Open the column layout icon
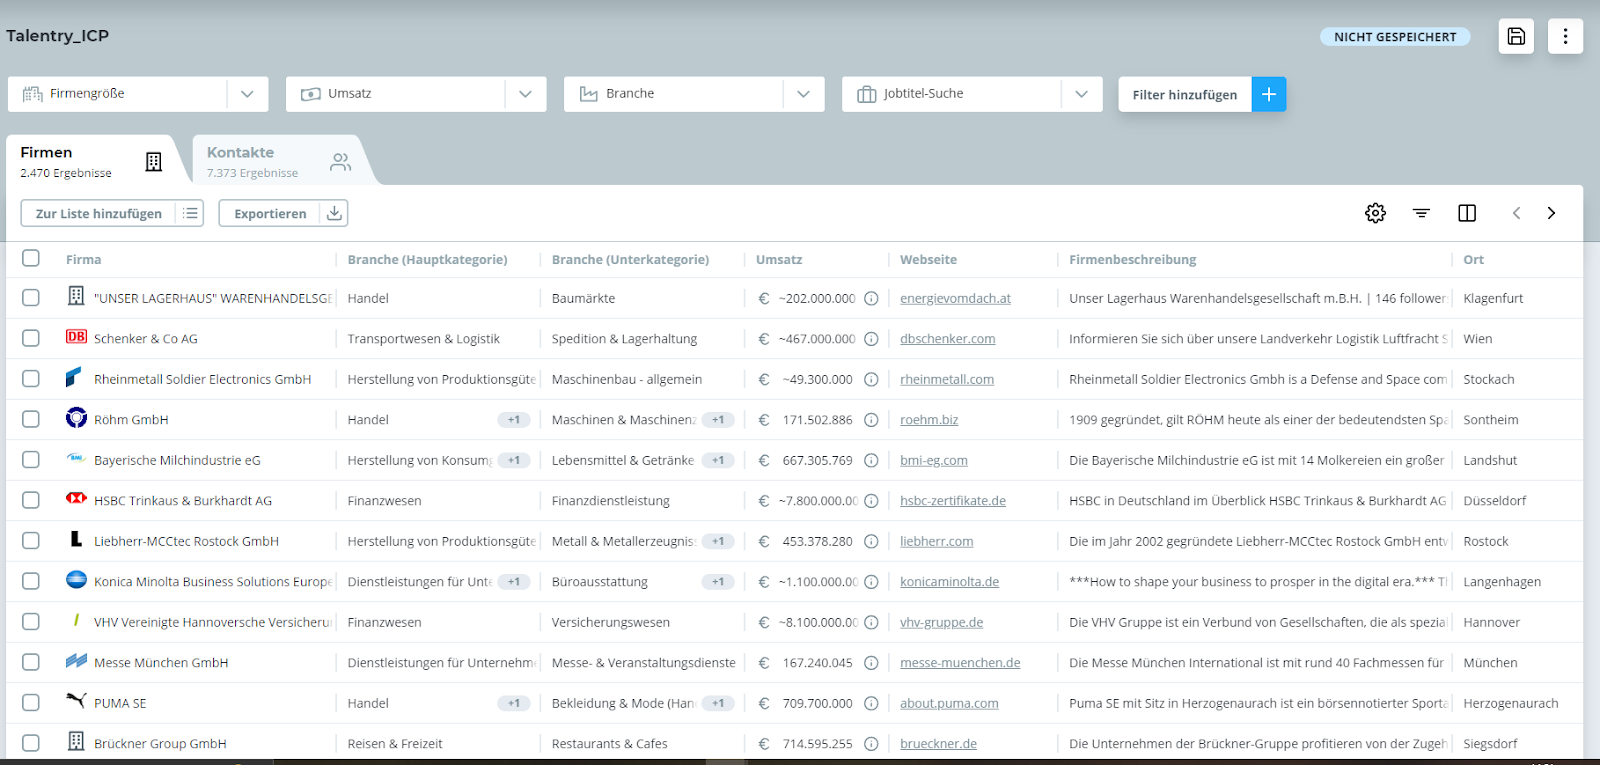This screenshot has width=1600, height=765. tap(1467, 213)
